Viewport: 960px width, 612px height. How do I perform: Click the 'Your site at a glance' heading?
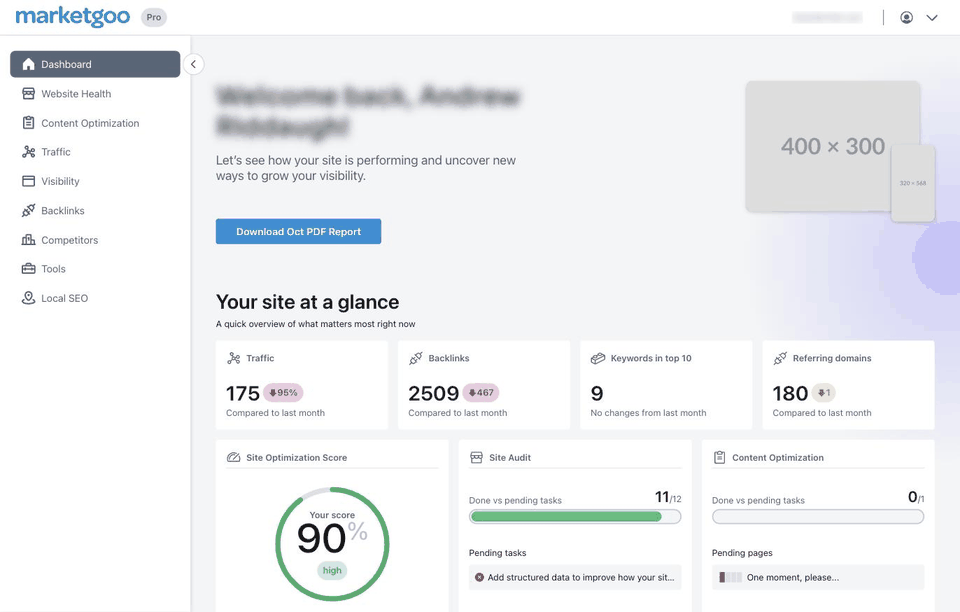point(307,302)
